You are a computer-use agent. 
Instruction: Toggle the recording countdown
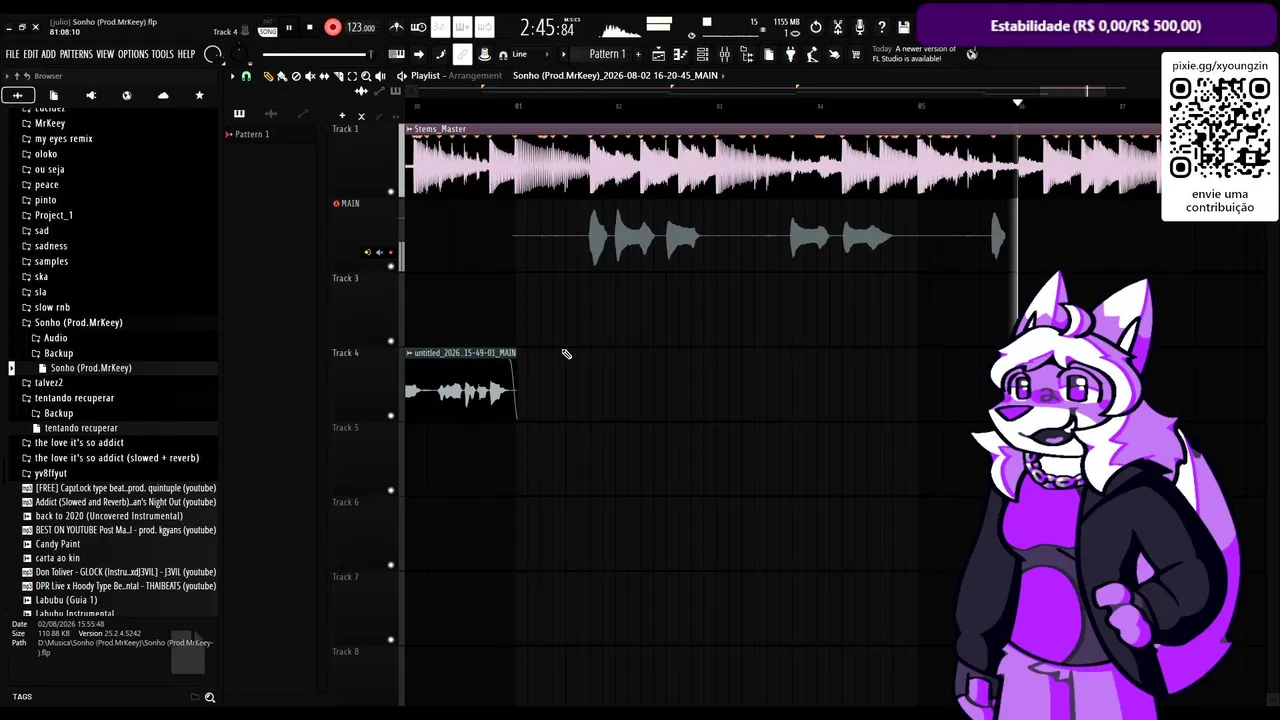tap(440, 27)
